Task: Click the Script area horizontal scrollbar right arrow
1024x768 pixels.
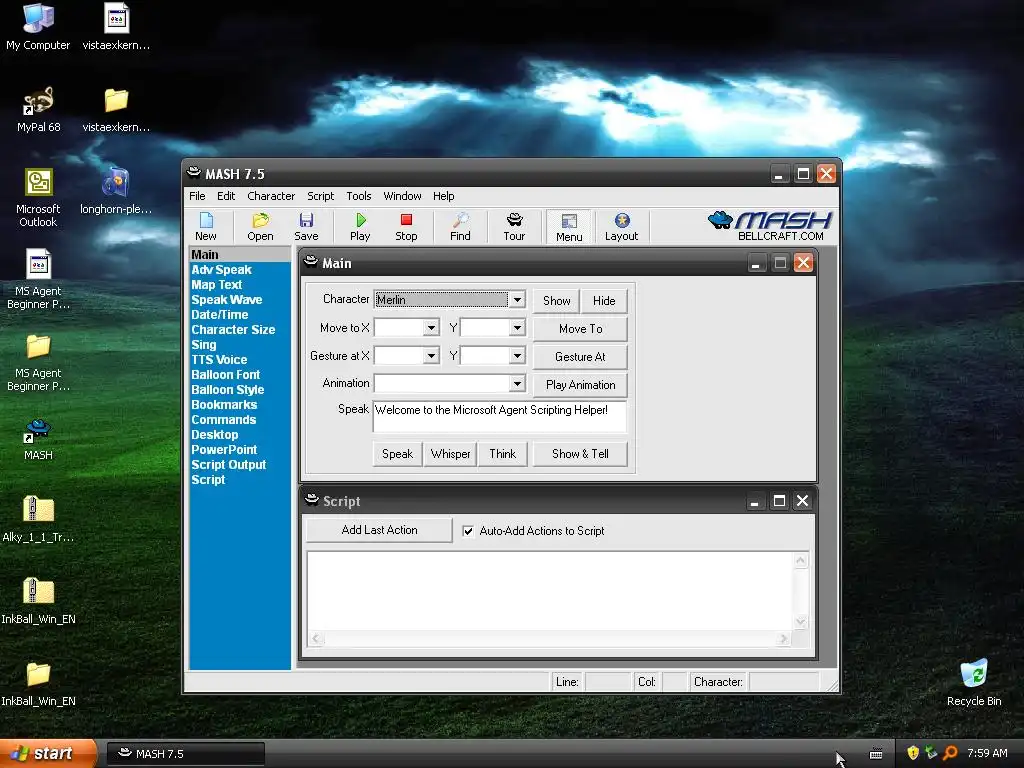Action: 783,639
